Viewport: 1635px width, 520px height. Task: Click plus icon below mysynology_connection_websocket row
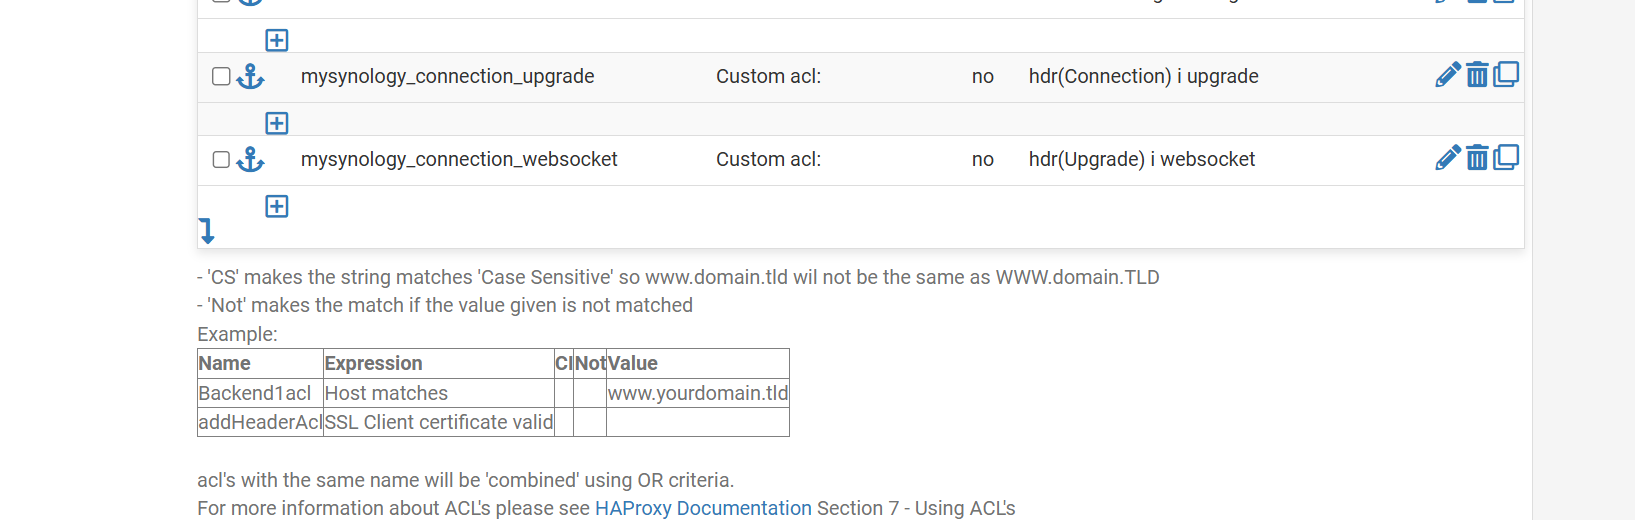coord(277,206)
